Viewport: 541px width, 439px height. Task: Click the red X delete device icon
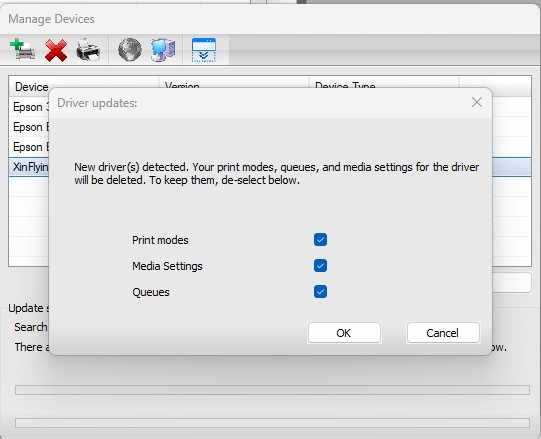click(x=56, y=50)
